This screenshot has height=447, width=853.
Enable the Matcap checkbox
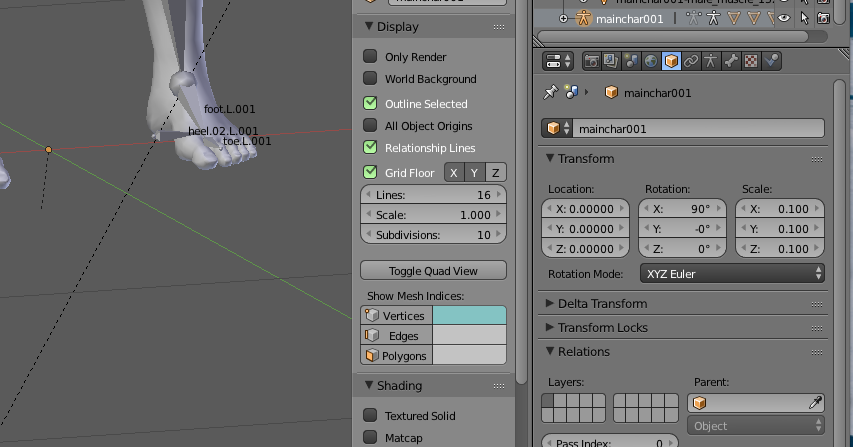[370, 437]
